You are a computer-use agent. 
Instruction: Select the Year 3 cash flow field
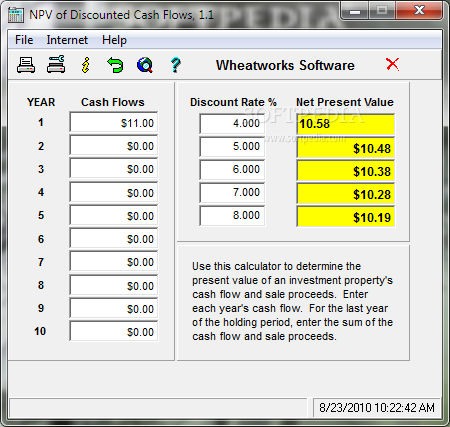pos(113,169)
